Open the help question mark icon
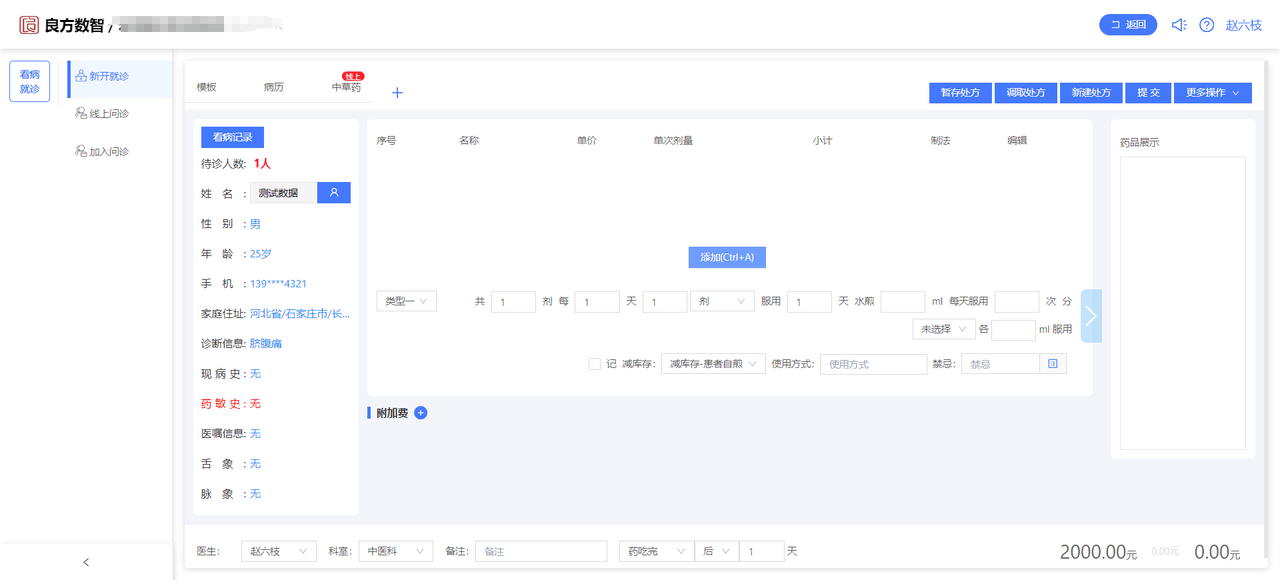1280x580 pixels. [1207, 25]
